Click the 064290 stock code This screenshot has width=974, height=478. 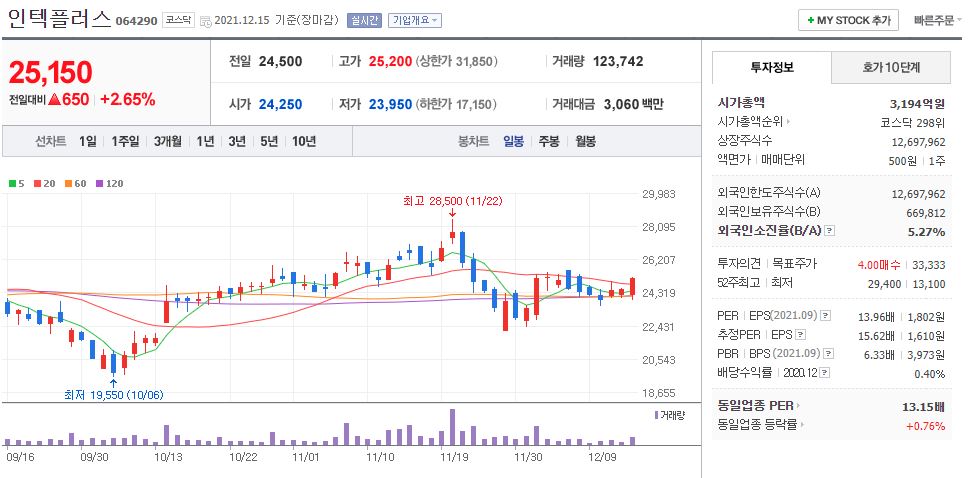pyautogui.click(x=137, y=22)
